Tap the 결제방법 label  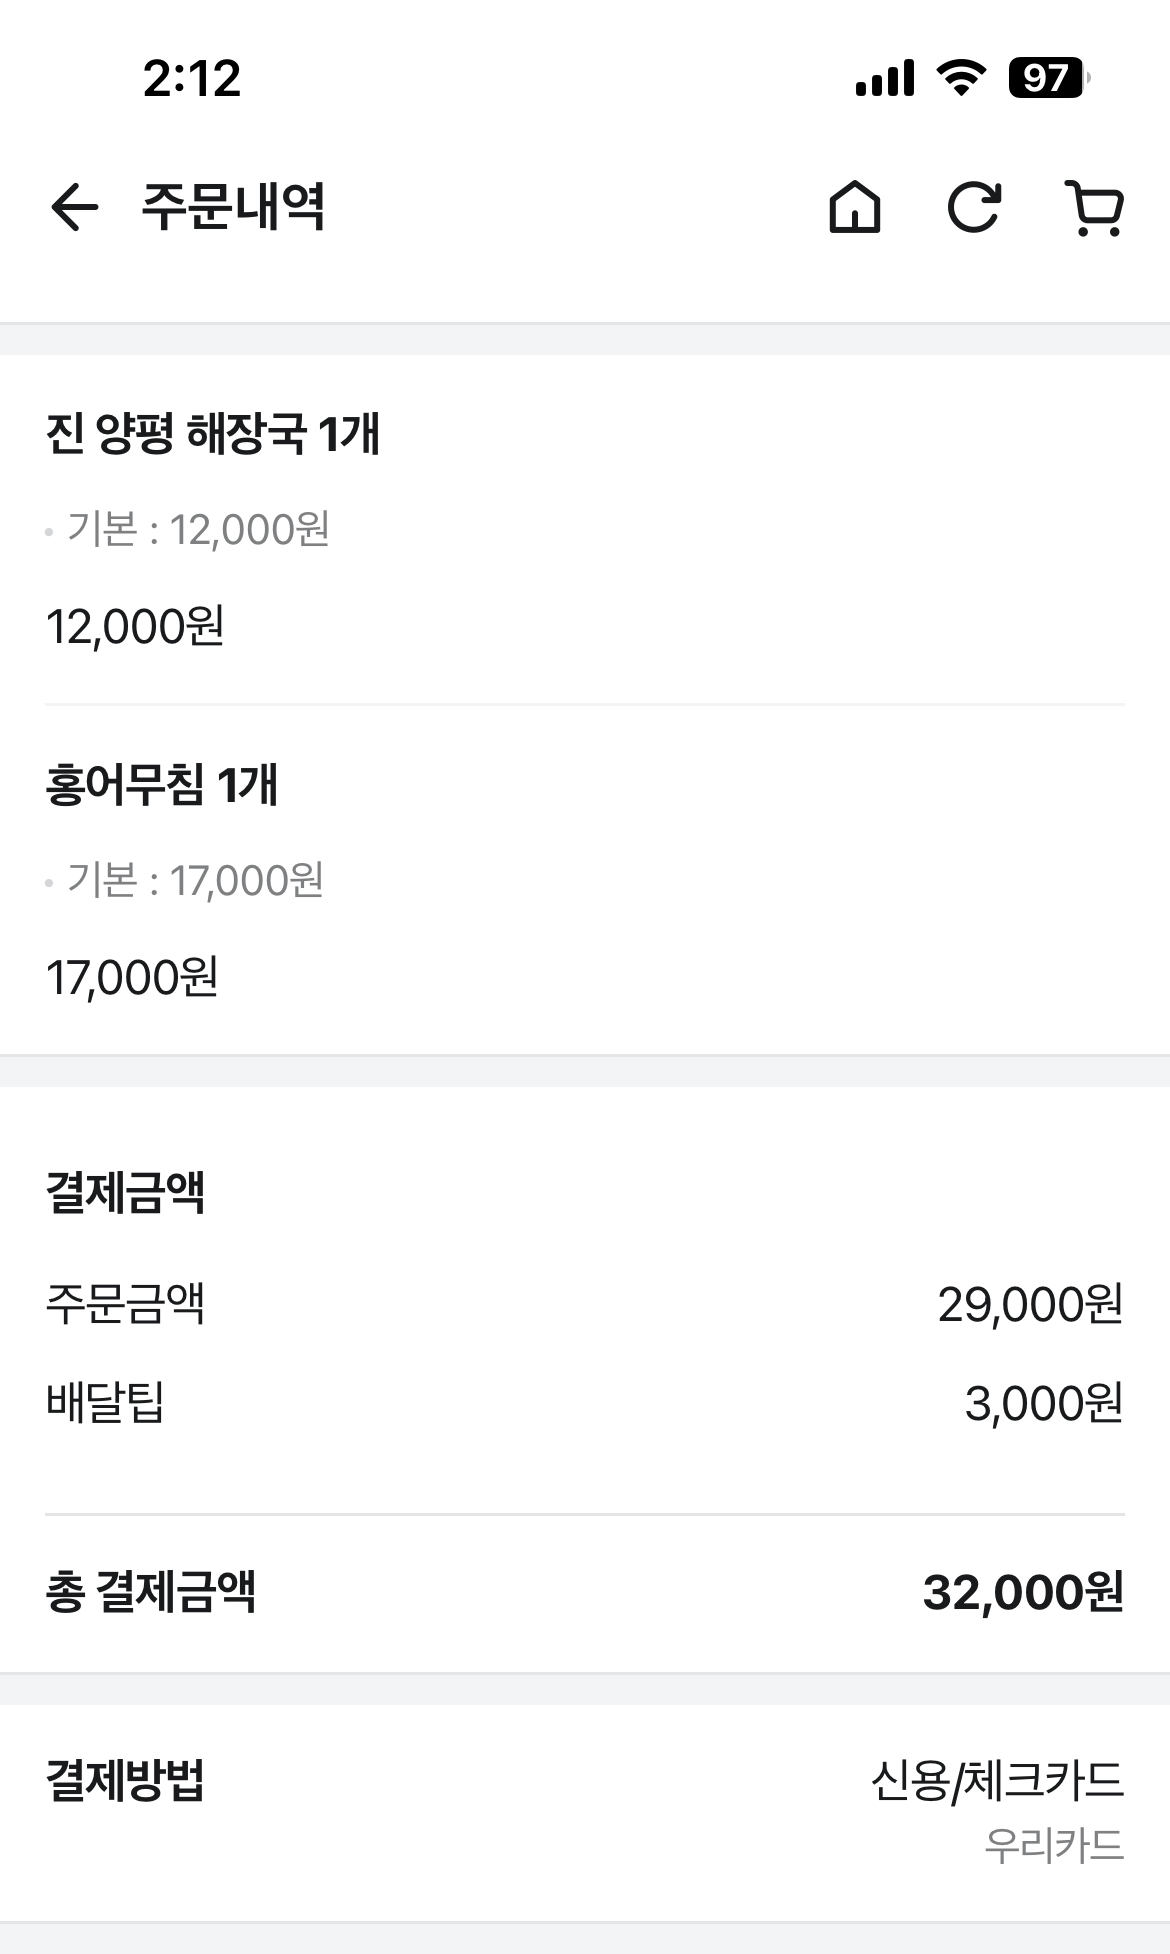click(x=126, y=1780)
